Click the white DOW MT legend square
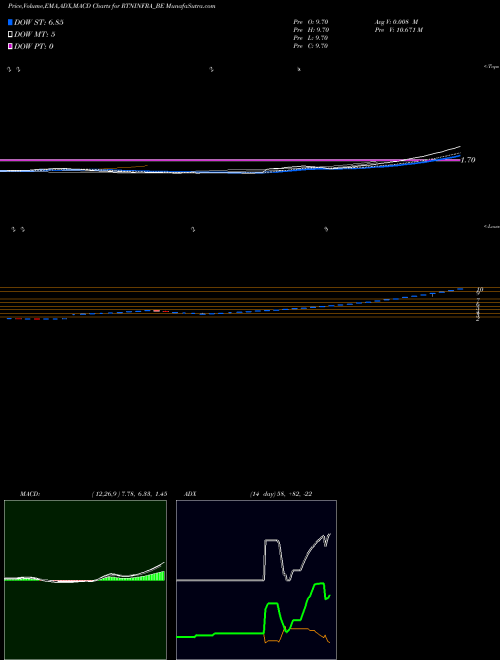Image resolution: width=500 pixels, height=660 pixels. point(11,35)
